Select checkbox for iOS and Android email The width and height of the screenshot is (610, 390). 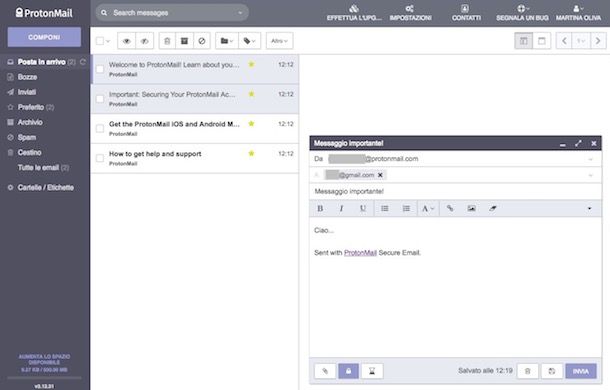[100, 128]
